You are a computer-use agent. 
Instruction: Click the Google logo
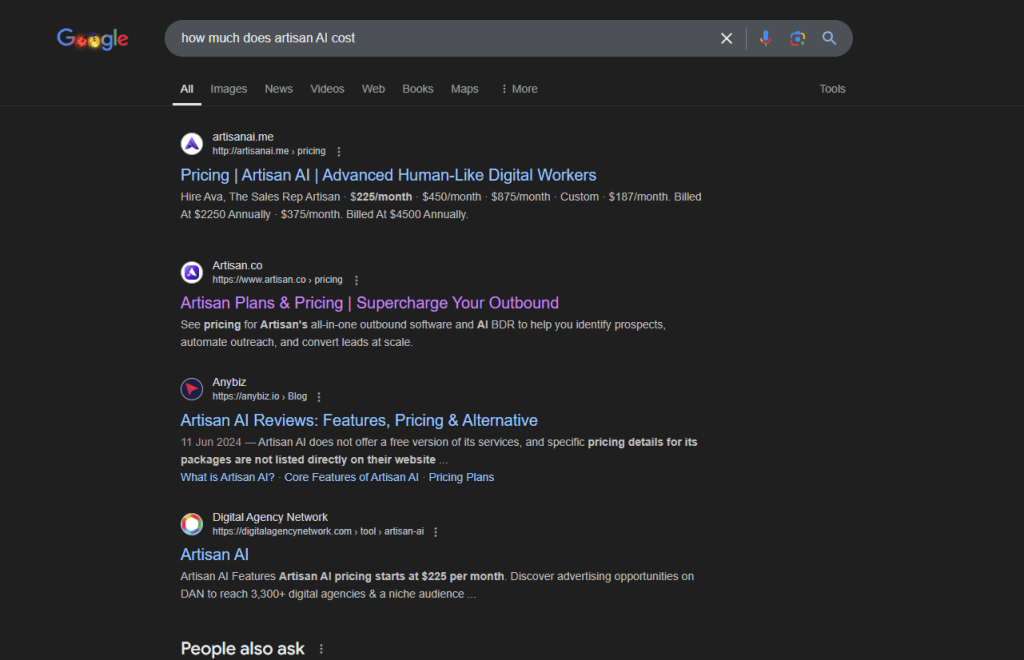pos(93,39)
